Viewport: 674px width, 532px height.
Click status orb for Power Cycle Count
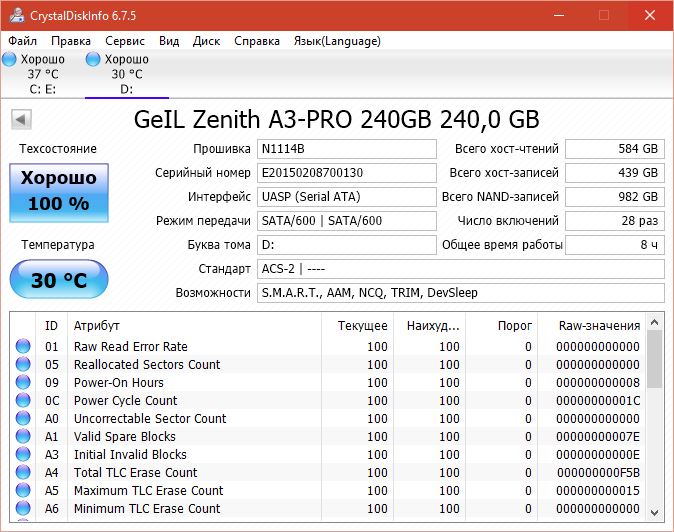23,400
